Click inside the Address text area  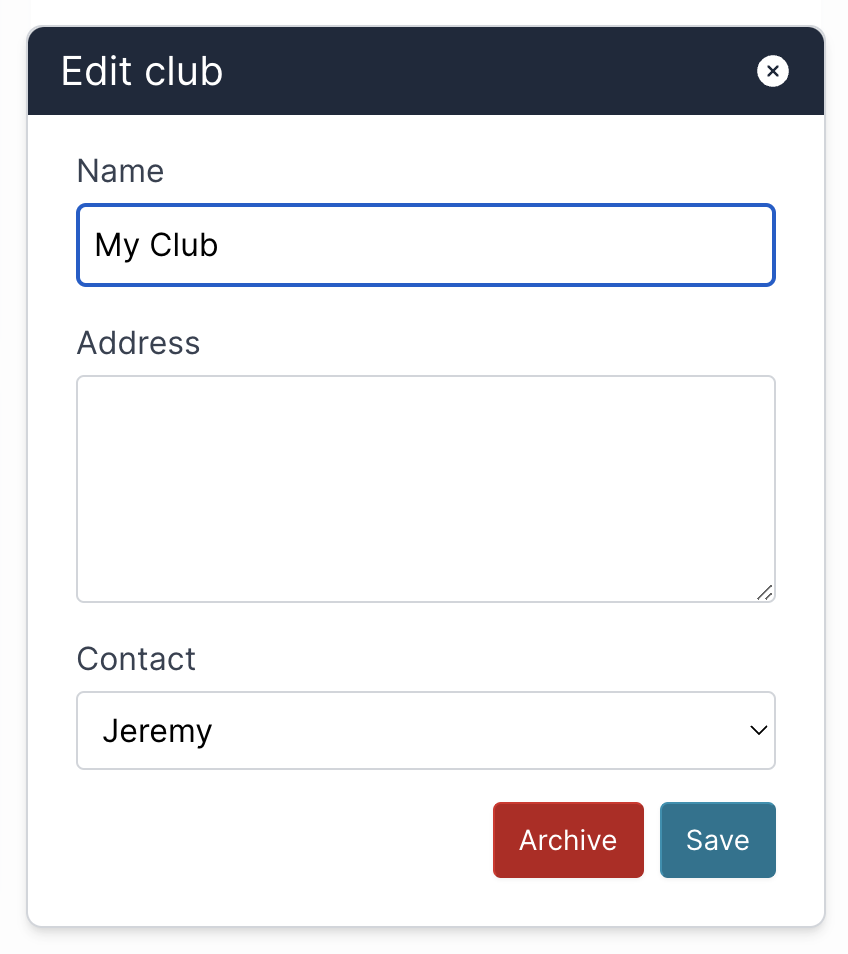pyautogui.click(x=425, y=488)
